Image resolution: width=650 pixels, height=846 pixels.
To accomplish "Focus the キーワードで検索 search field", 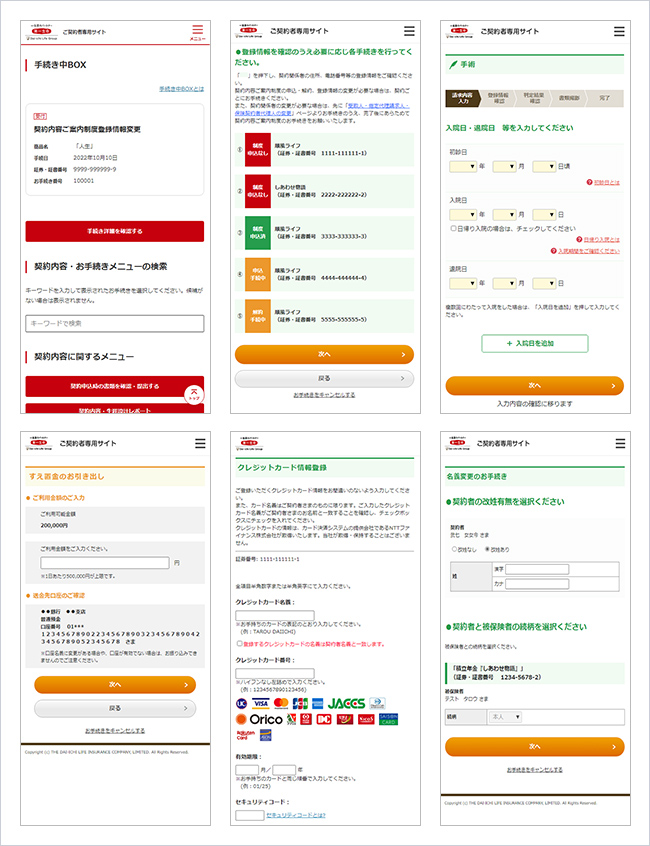I will (x=114, y=324).
